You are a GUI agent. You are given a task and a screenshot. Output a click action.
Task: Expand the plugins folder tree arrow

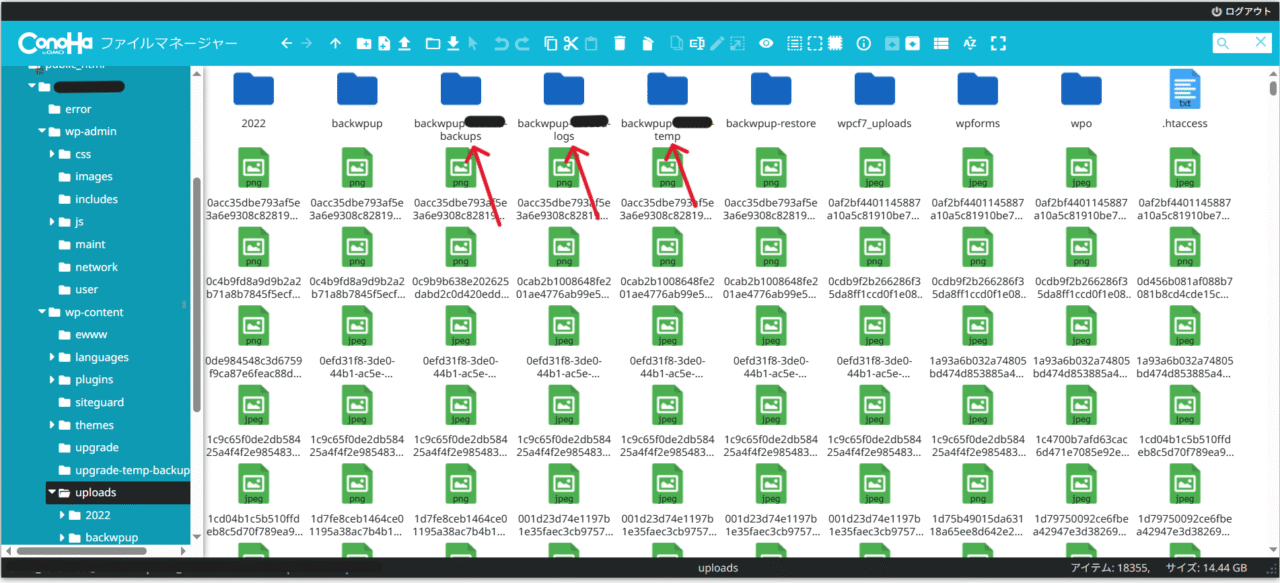53,380
